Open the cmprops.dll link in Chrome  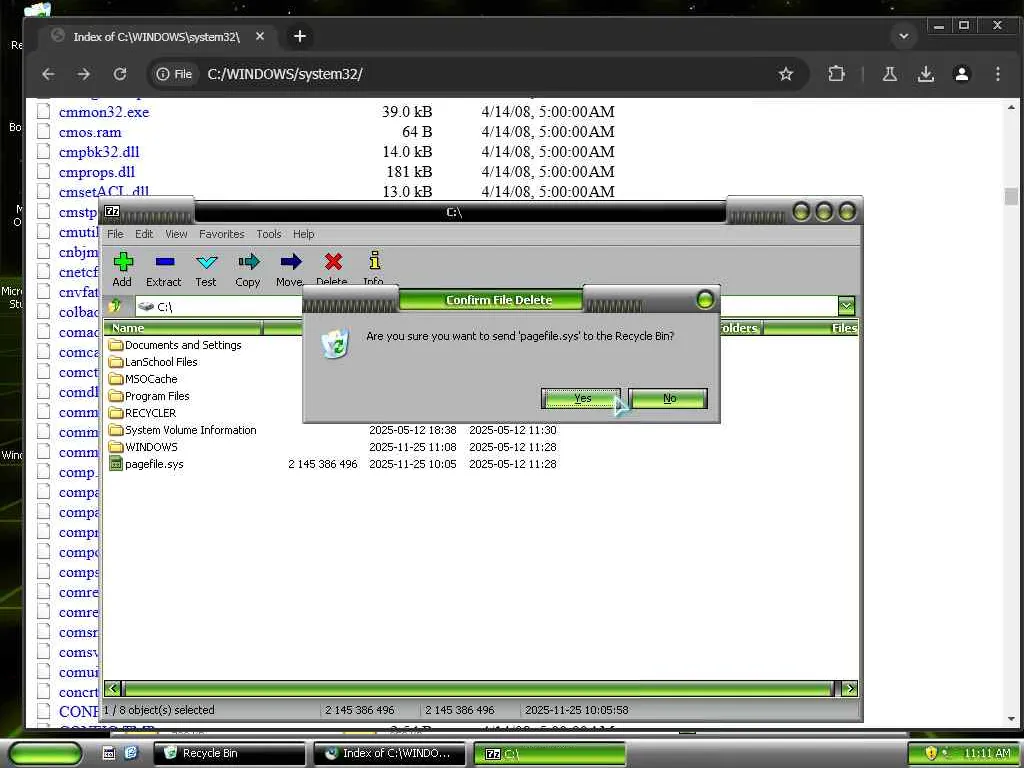click(97, 172)
